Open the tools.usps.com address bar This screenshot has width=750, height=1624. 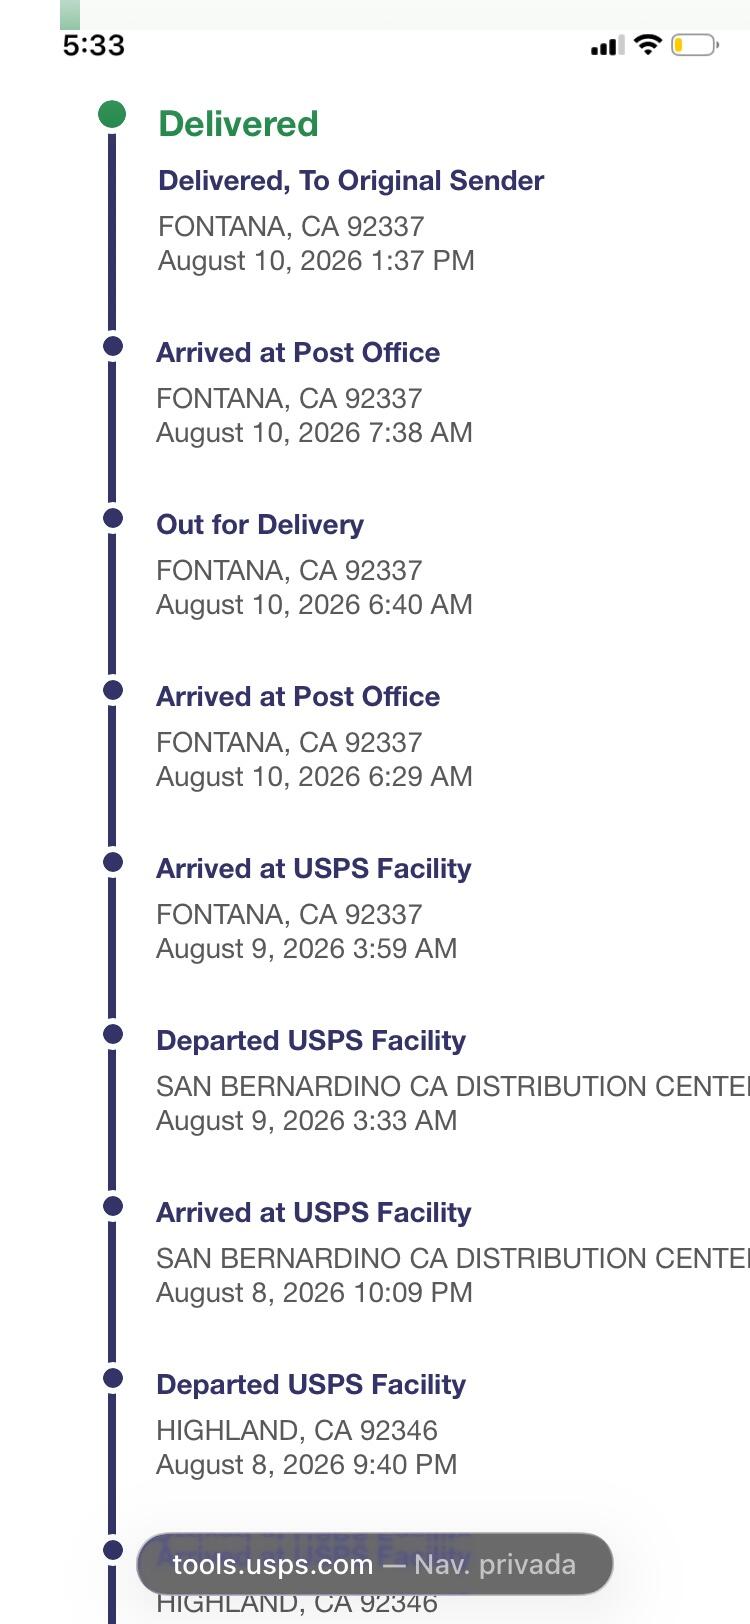(374, 1564)
